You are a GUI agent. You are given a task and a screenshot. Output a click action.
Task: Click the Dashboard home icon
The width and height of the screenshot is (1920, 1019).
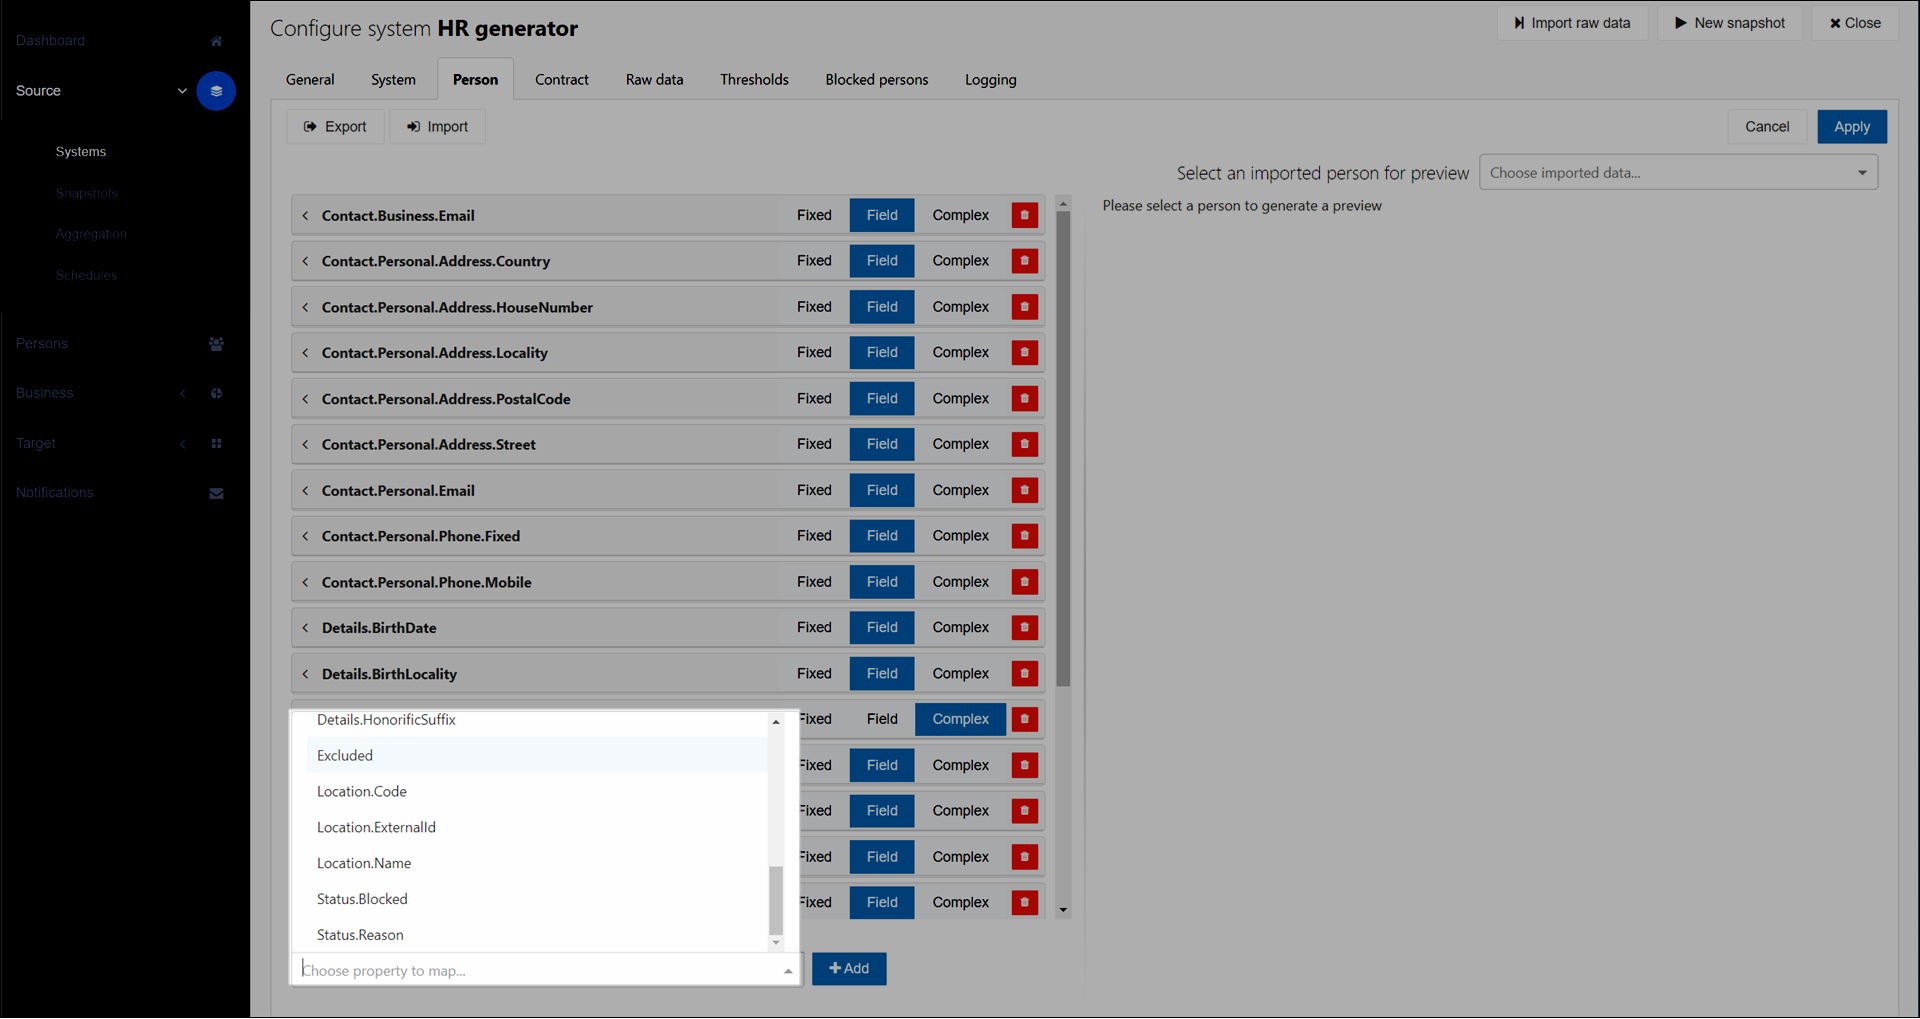coord(216,41)
